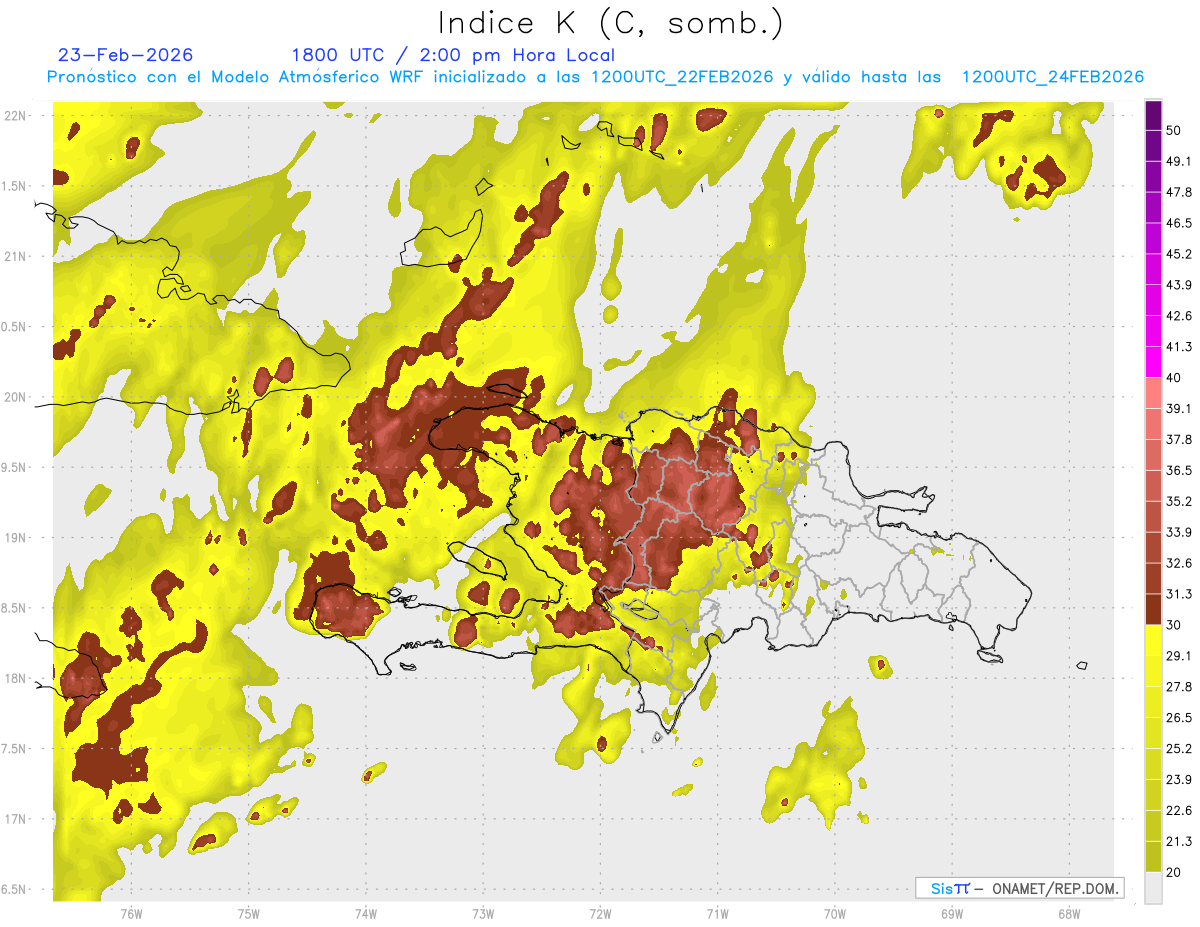Select the bright yellow swatch between 29.1 and 30

pos(1153,640)
